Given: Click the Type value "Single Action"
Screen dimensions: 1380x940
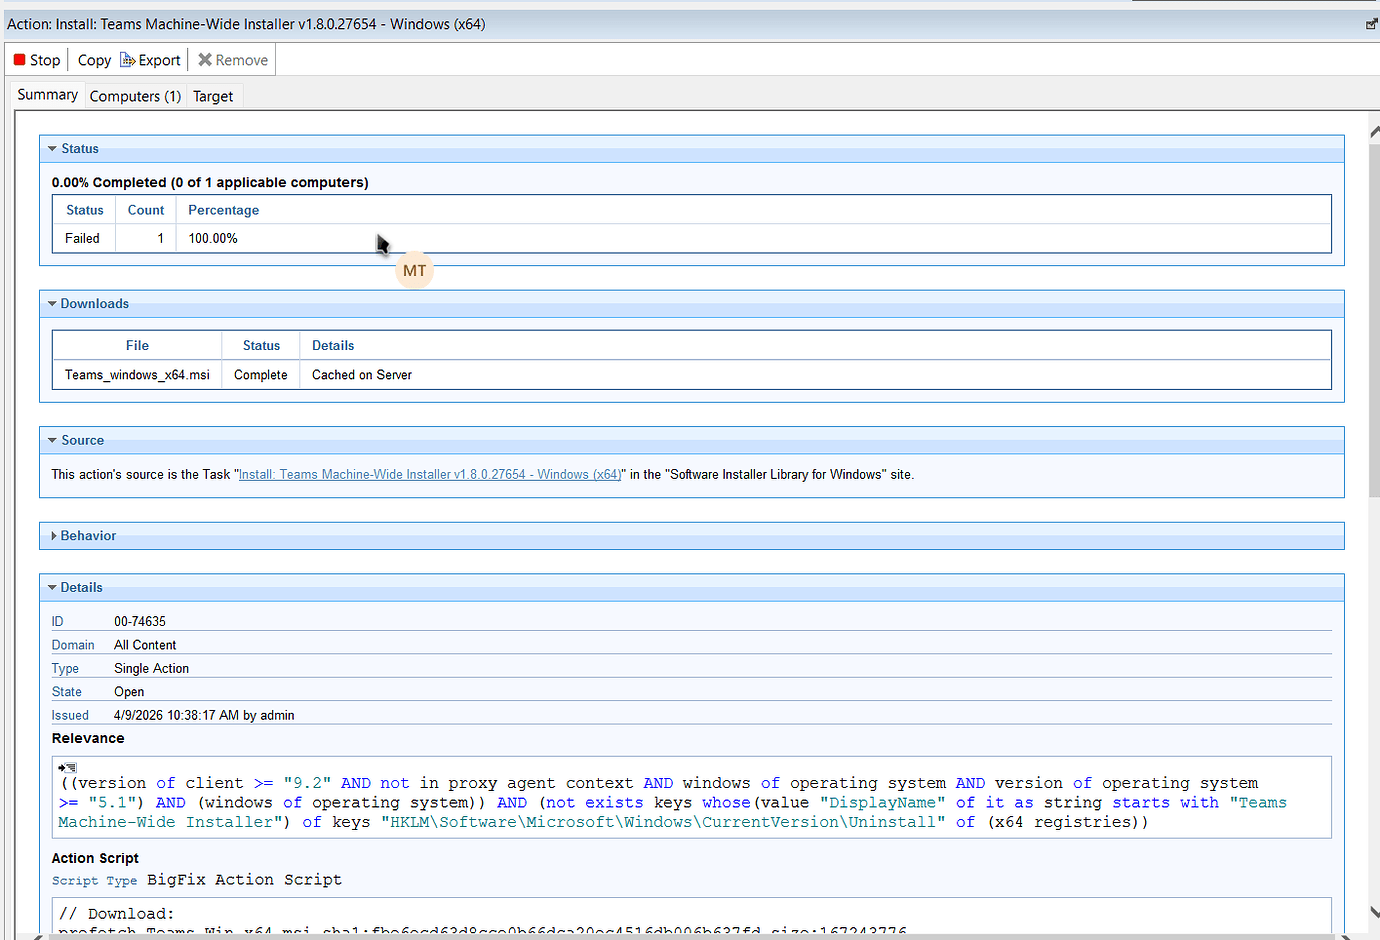Looking at the screenshot, I should click(x=151, y=668).
